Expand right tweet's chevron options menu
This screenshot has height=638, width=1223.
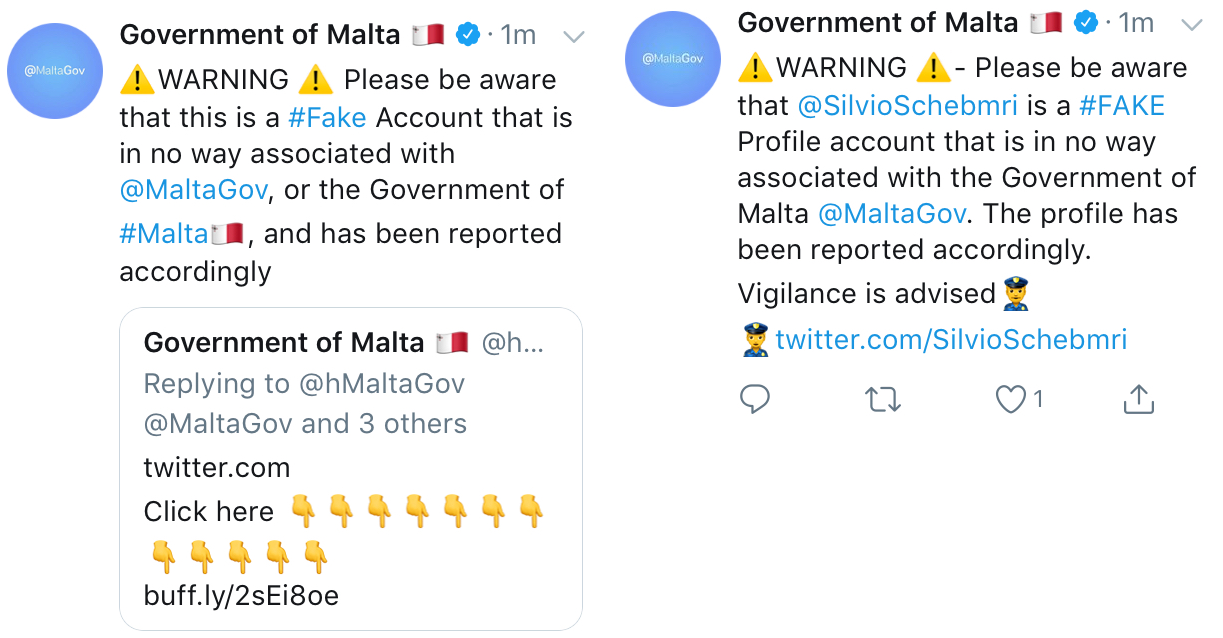(x=1191, y=23)
